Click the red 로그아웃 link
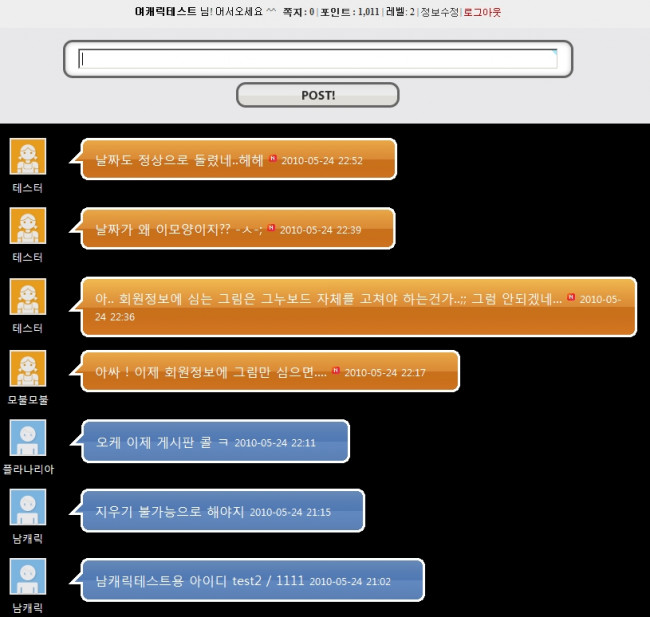This screenshot has height=617, width=650. tap(482, 12)
